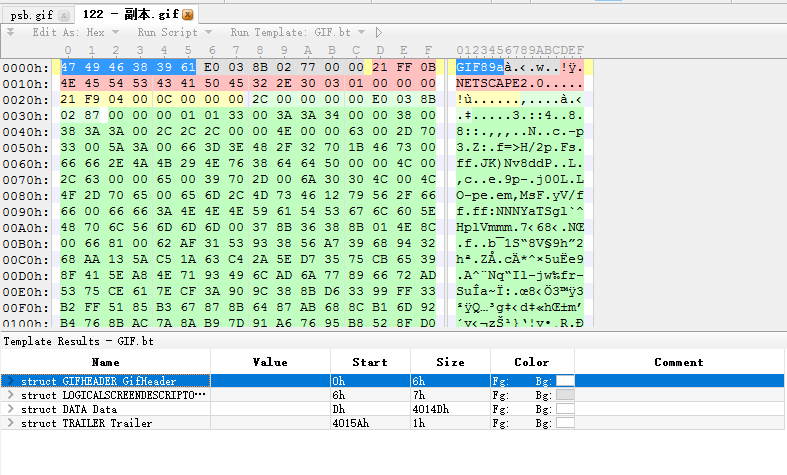Click hex byte E0 in row 0000h
The height and width of the screenshot is (475, 787).
(211, 67)
